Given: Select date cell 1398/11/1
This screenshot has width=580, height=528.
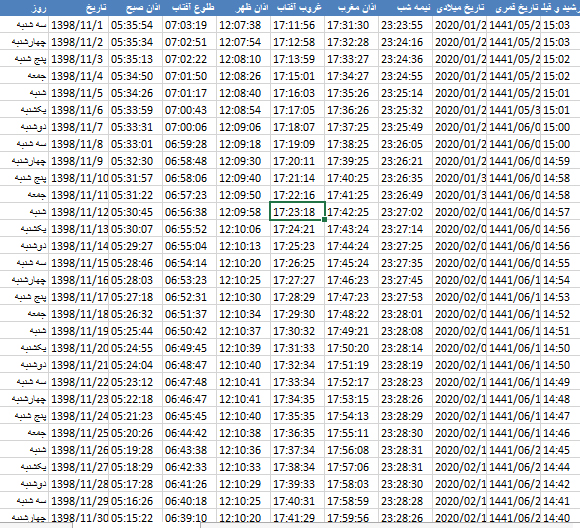Looking at the screenshot, I should pos(78,25).
